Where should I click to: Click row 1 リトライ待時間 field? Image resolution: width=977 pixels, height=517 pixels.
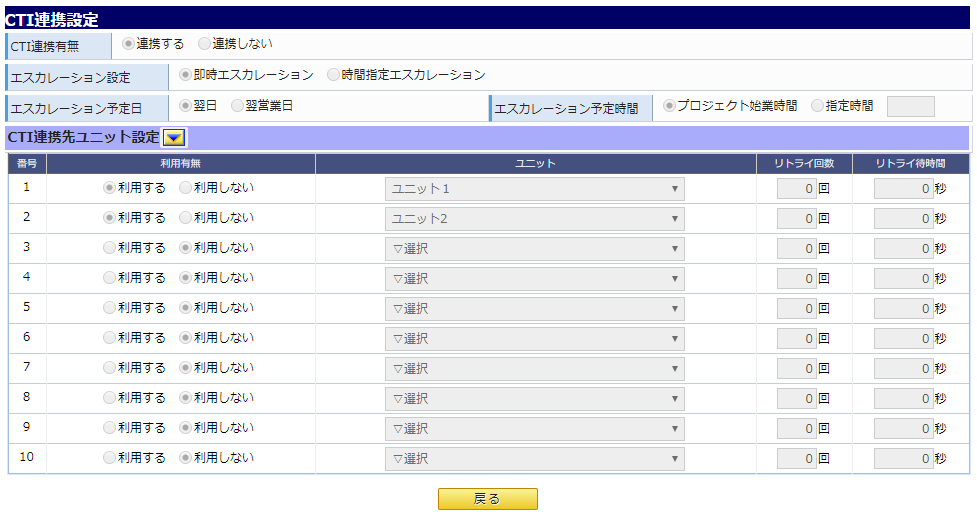coord(903,189)
